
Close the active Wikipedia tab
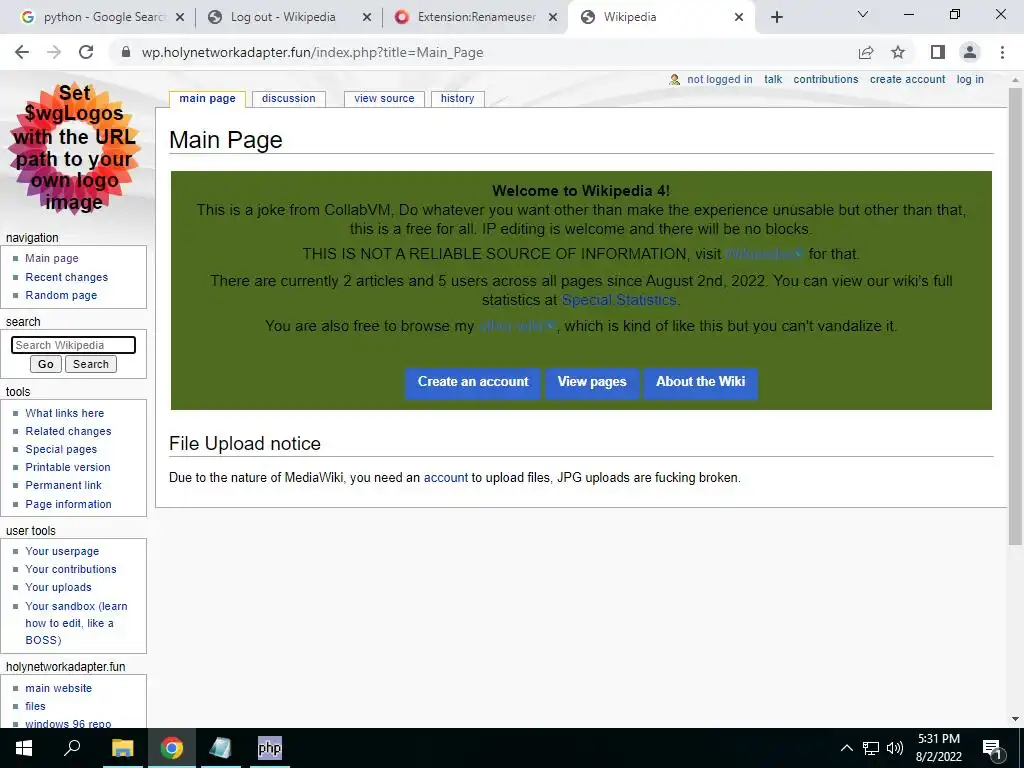739,17
